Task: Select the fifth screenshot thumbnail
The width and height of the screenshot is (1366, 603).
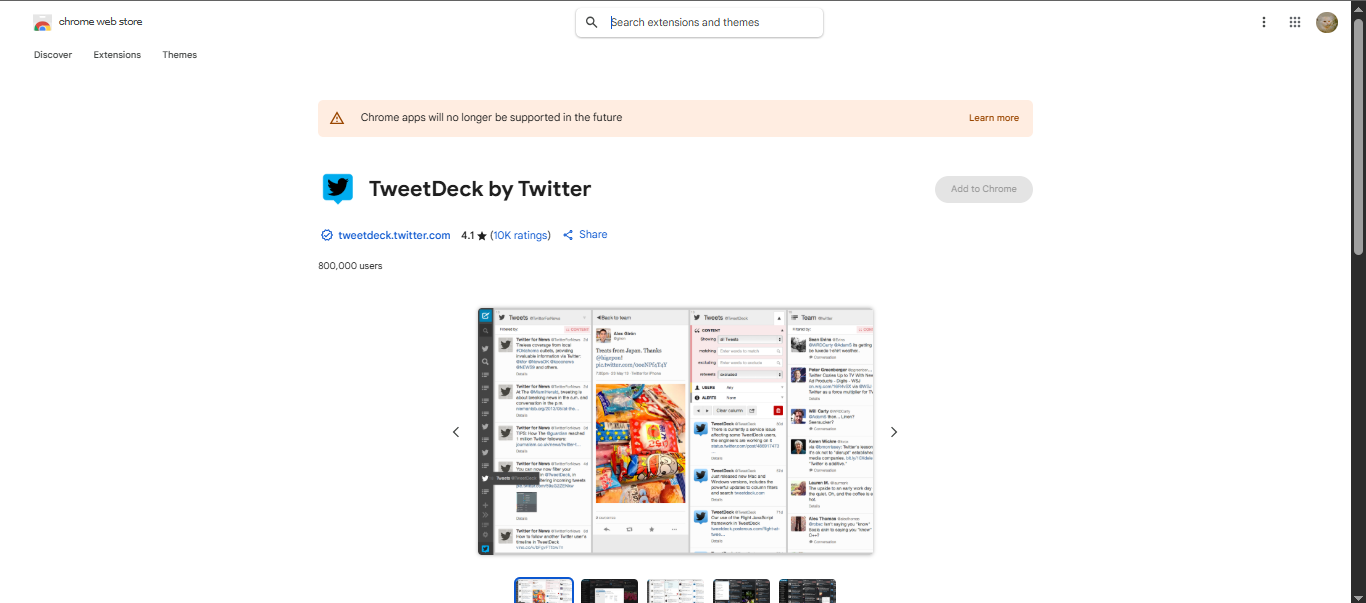Action: [807, 591]
